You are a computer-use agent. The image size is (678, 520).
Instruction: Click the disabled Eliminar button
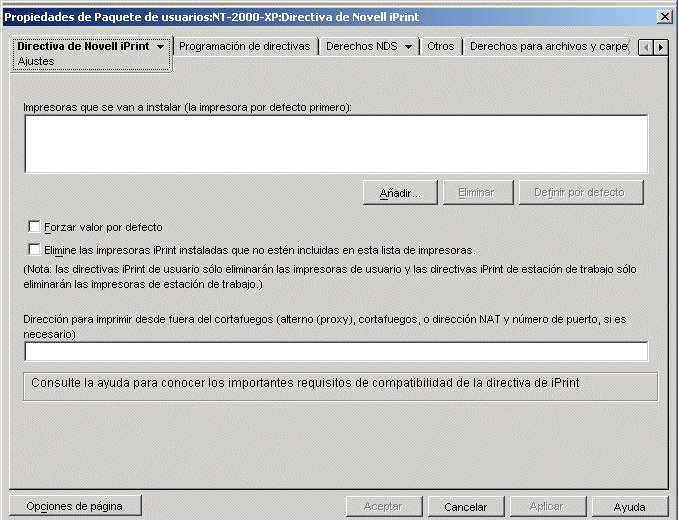[x=478, y=193]
